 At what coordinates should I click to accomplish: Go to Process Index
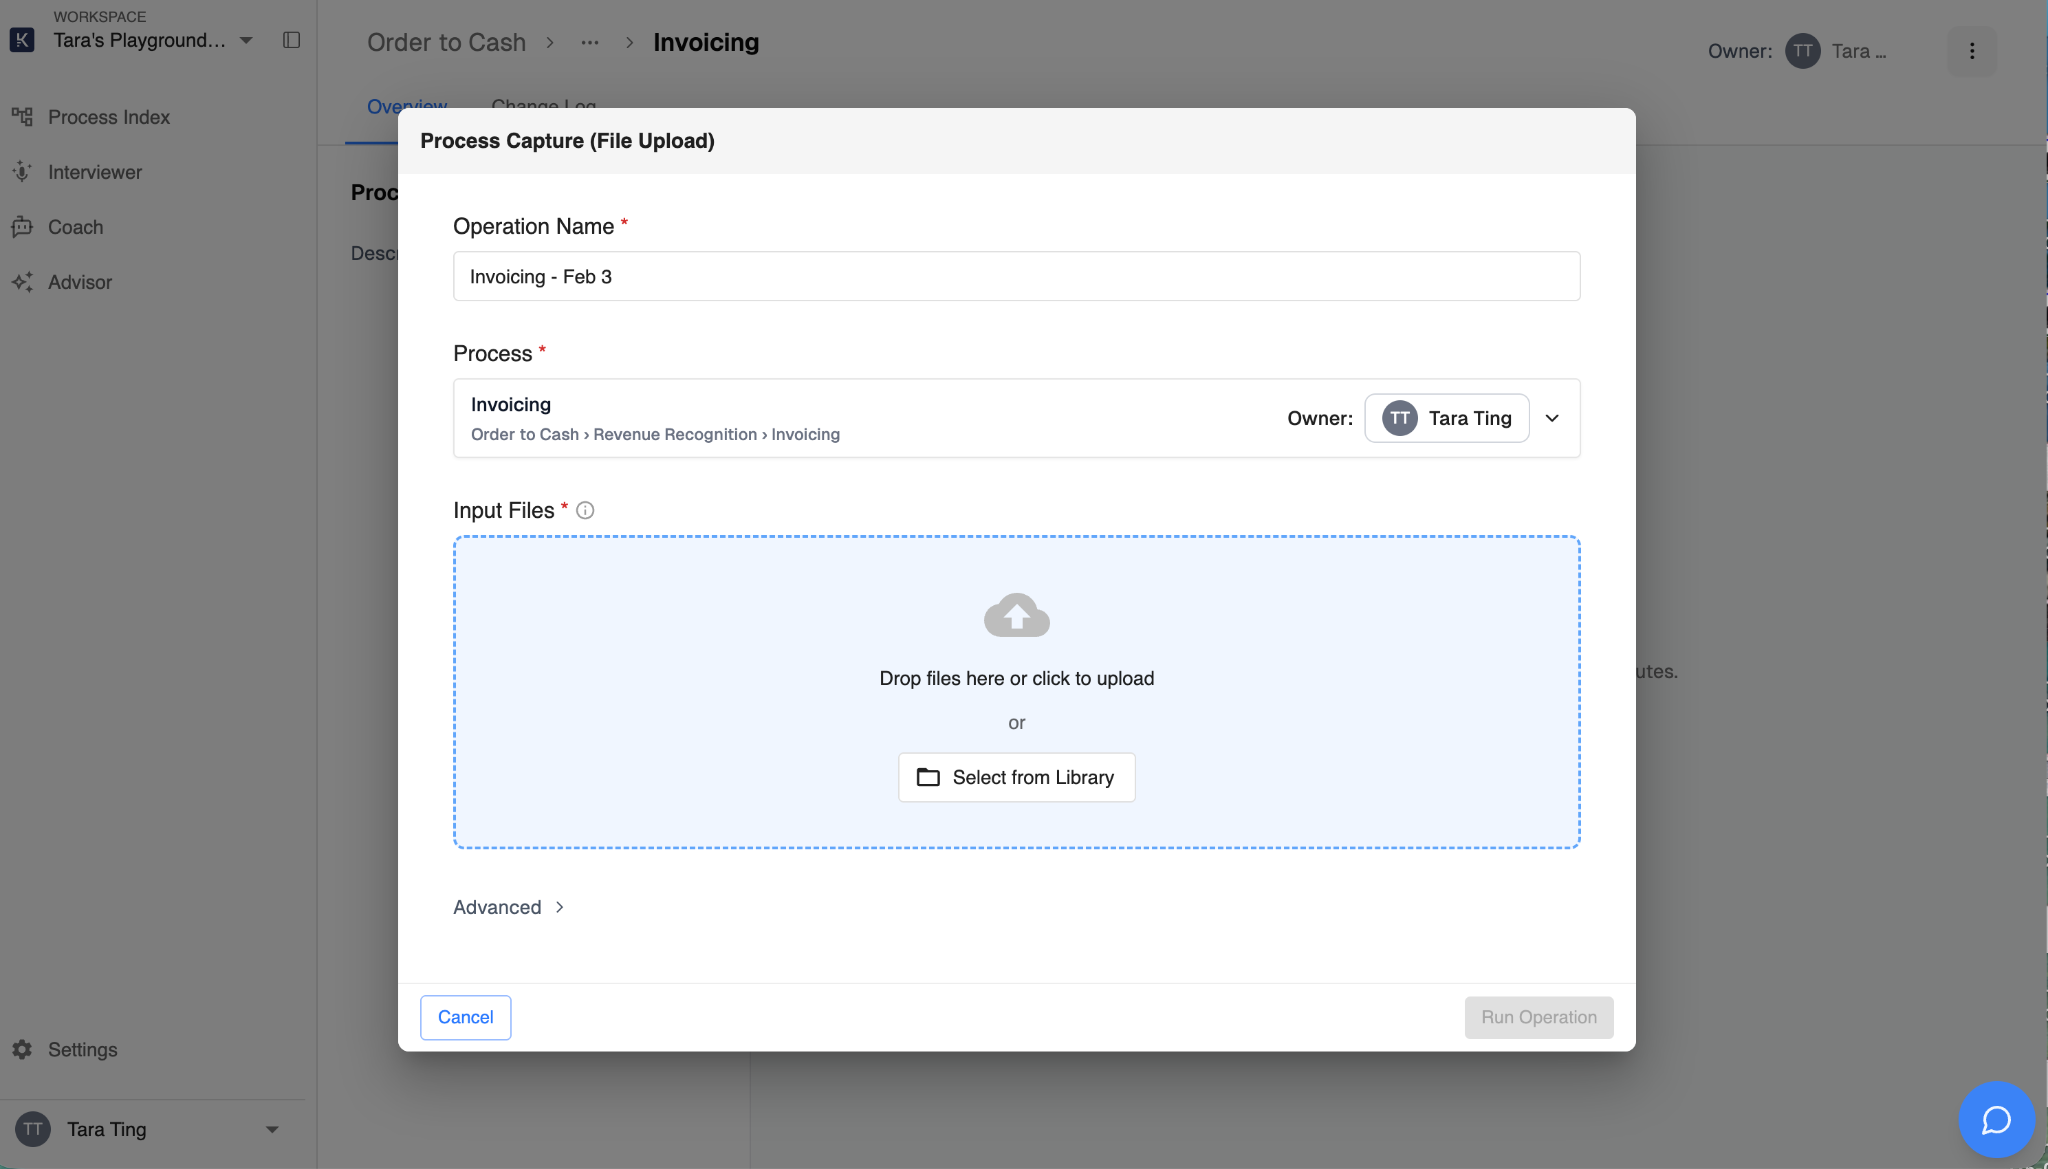(108, 117)
